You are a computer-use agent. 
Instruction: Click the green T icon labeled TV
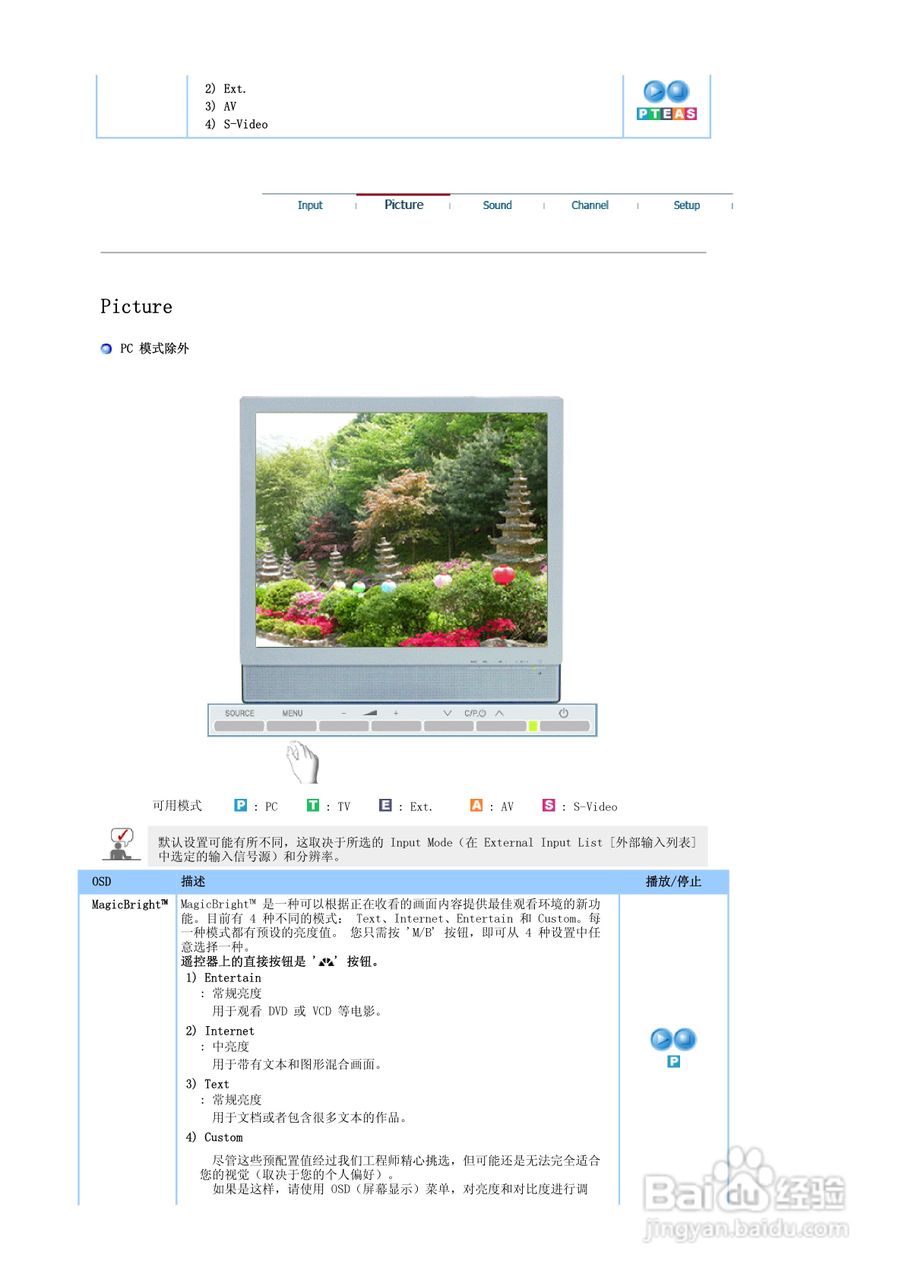[x=313, y=805]
